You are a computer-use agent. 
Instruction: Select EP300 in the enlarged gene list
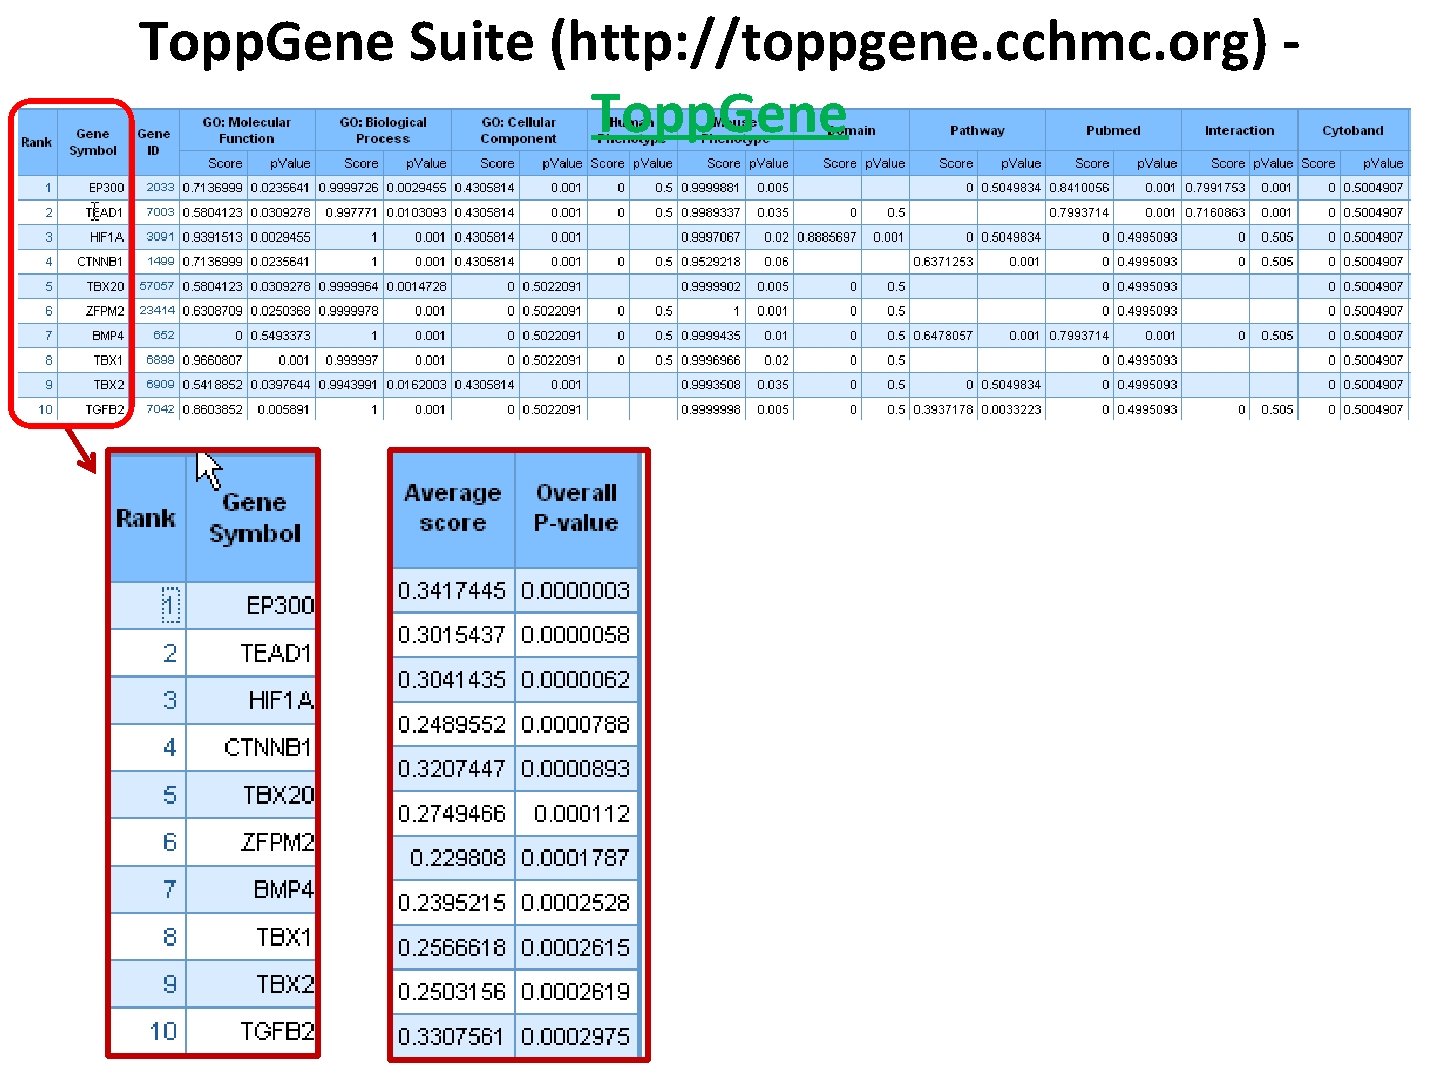point(280,605)
